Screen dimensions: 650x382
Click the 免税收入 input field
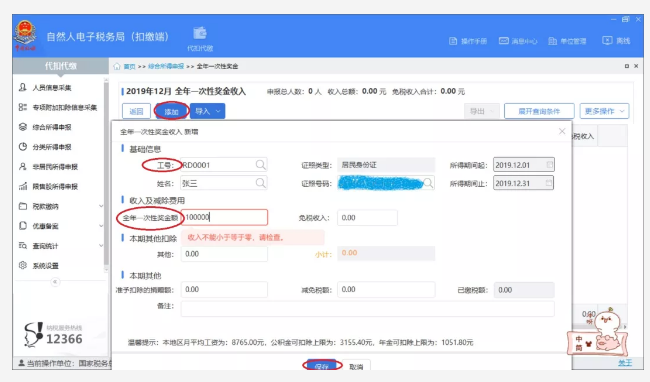[367, 218]
